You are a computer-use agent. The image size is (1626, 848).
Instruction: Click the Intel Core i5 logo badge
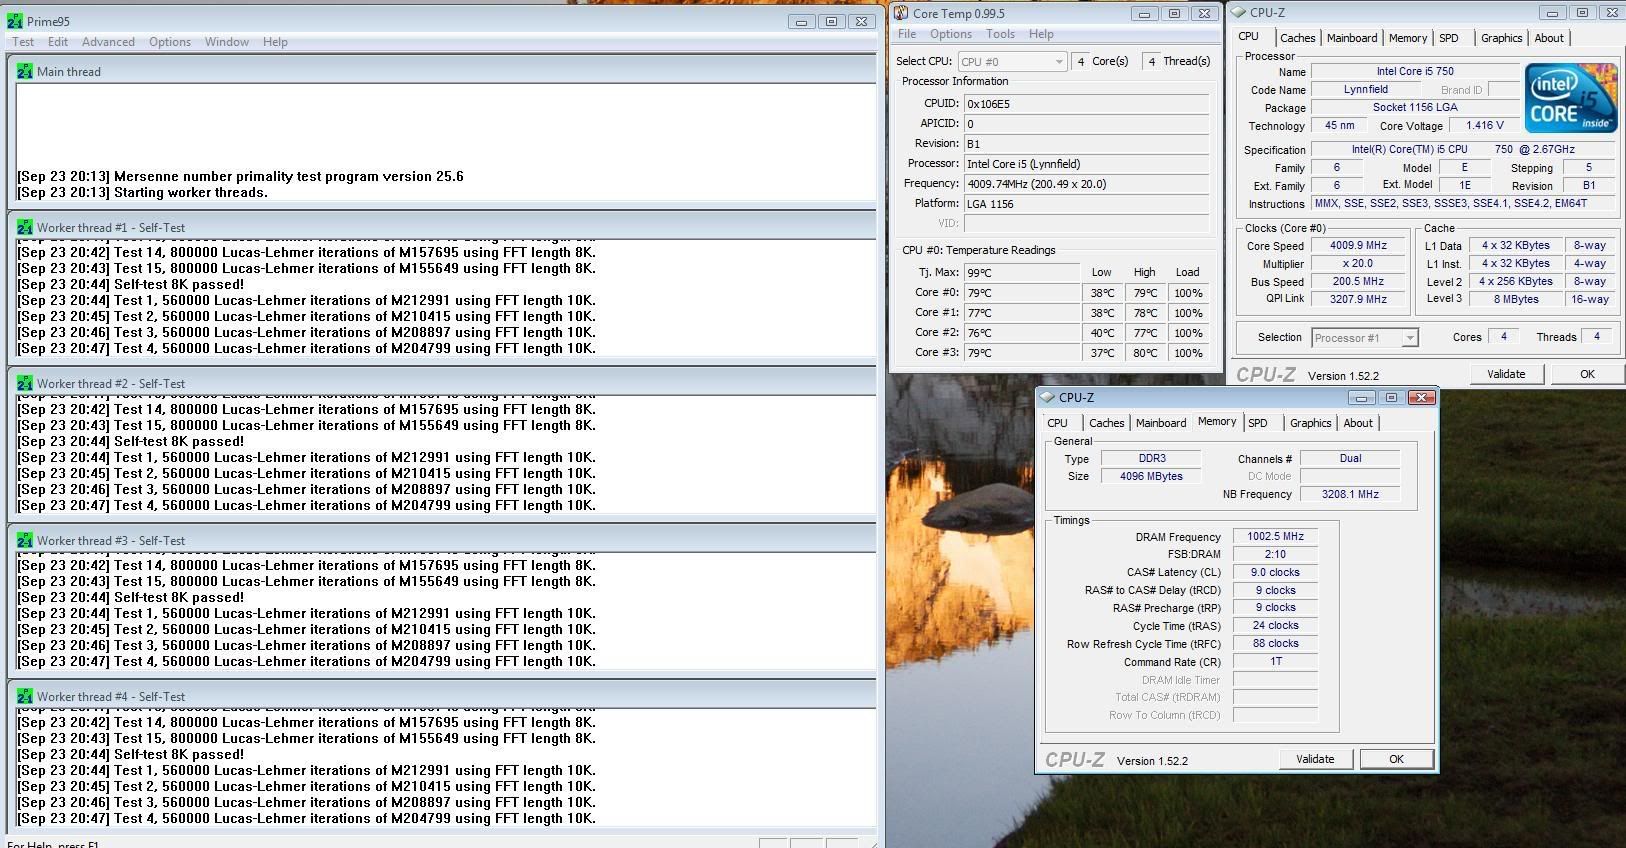click(1570, 97)
